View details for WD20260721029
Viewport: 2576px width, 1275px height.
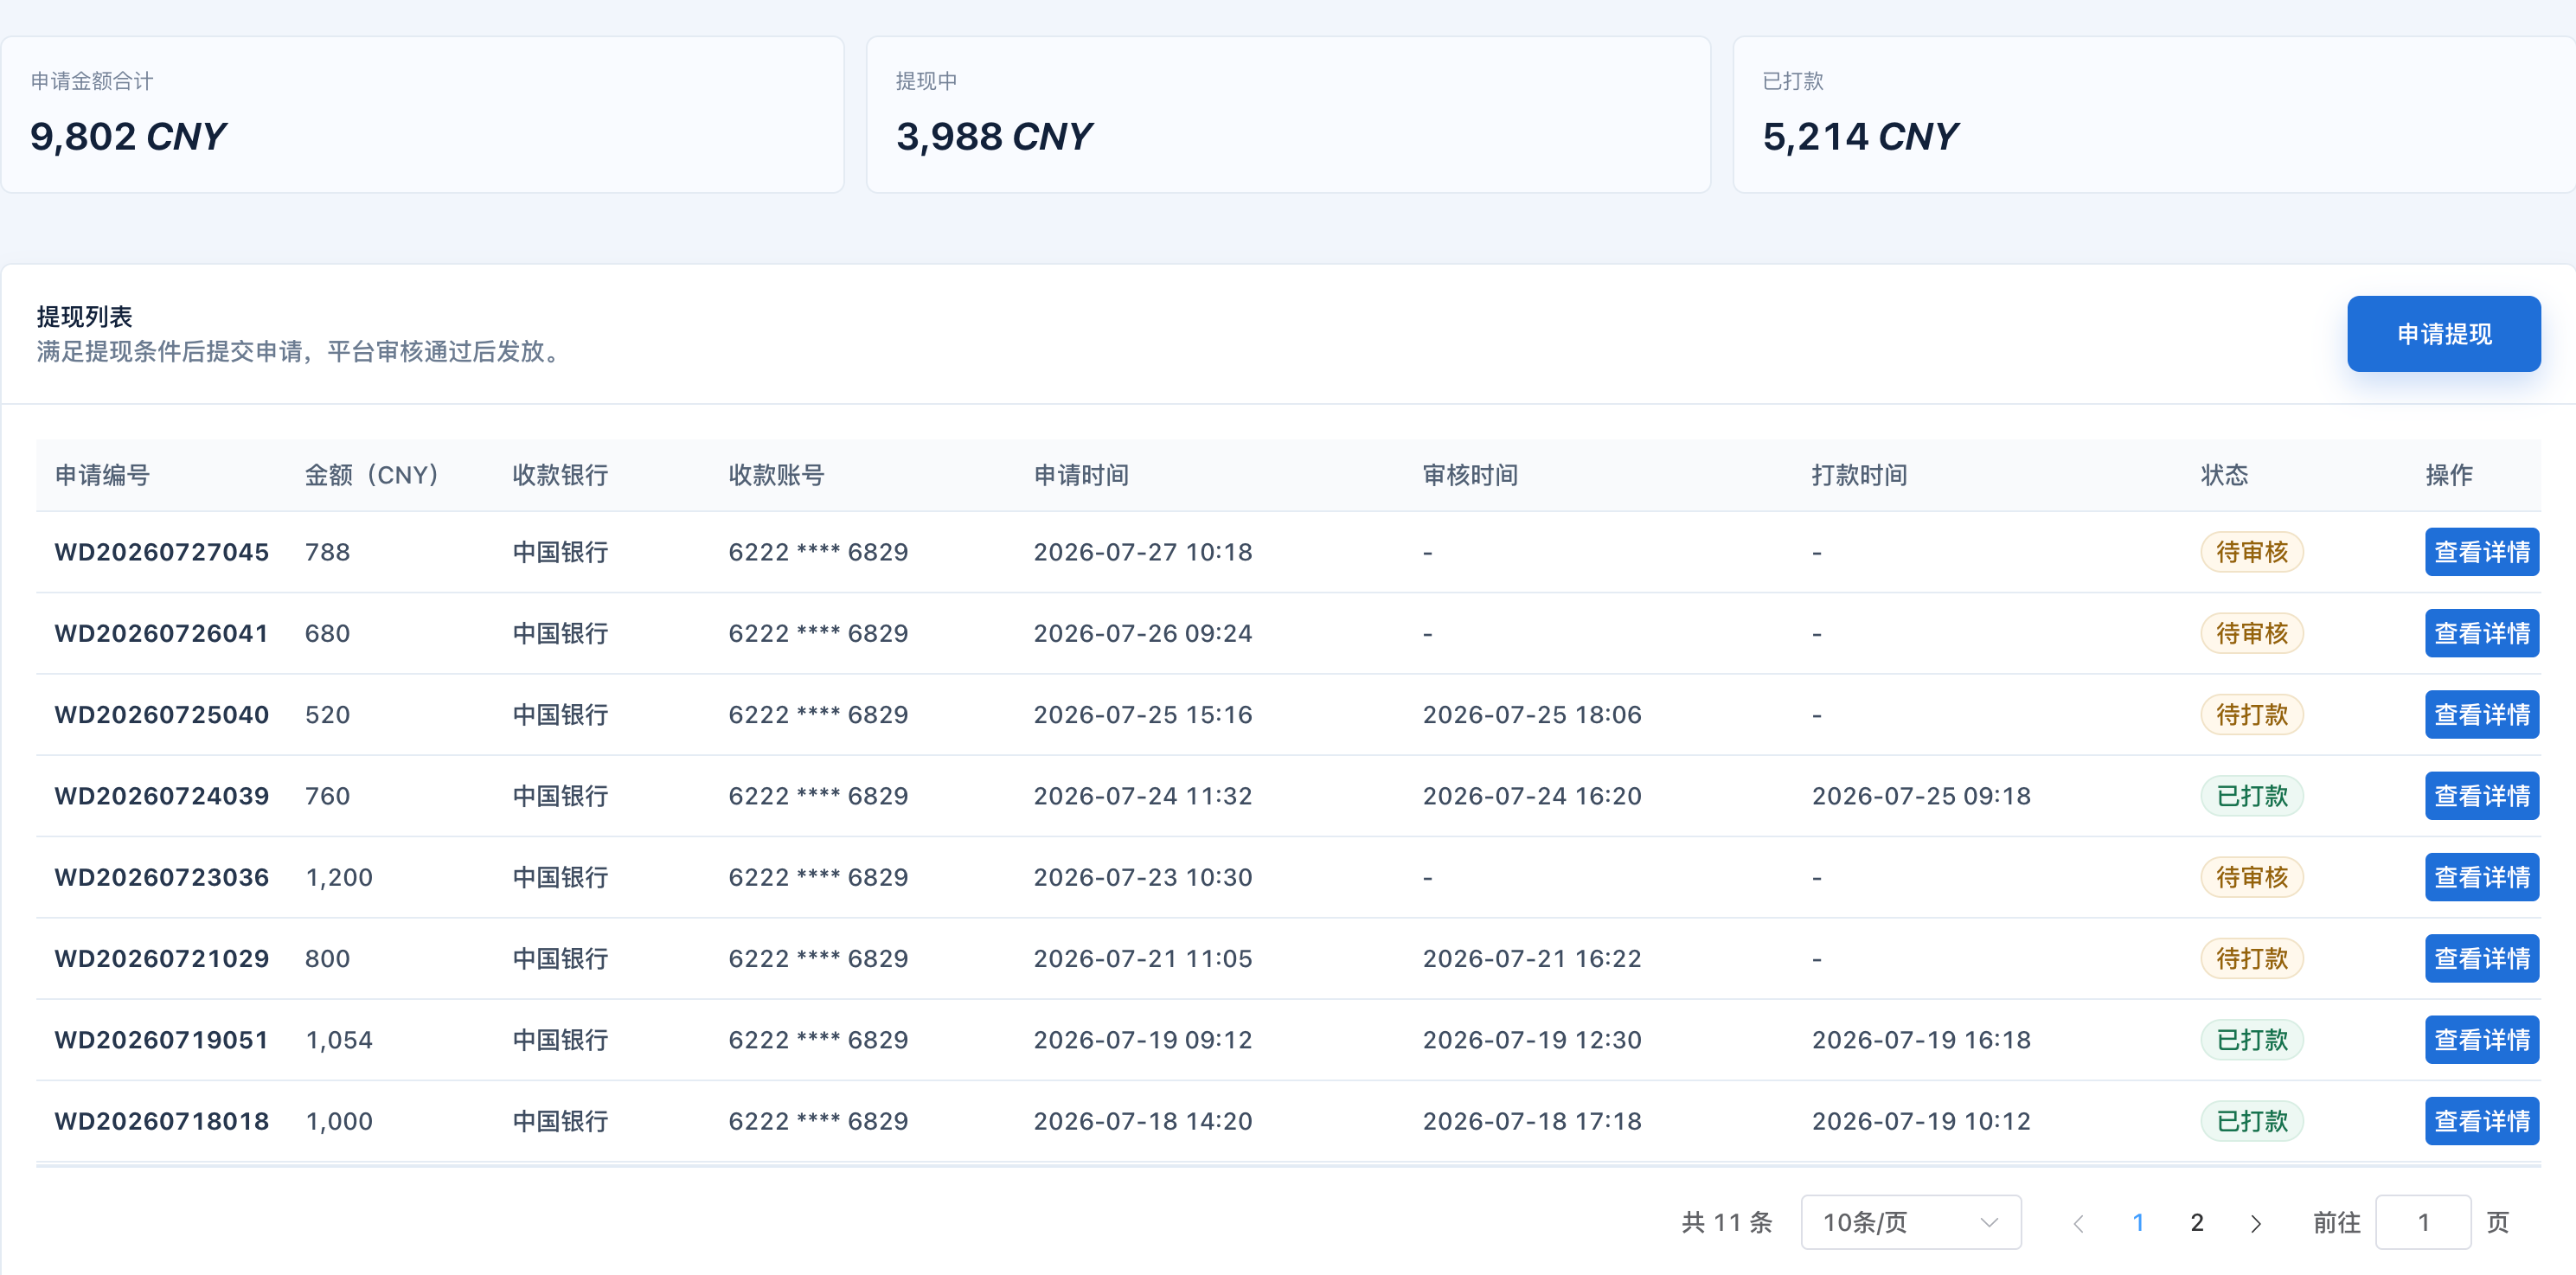tap(2481, 959)
